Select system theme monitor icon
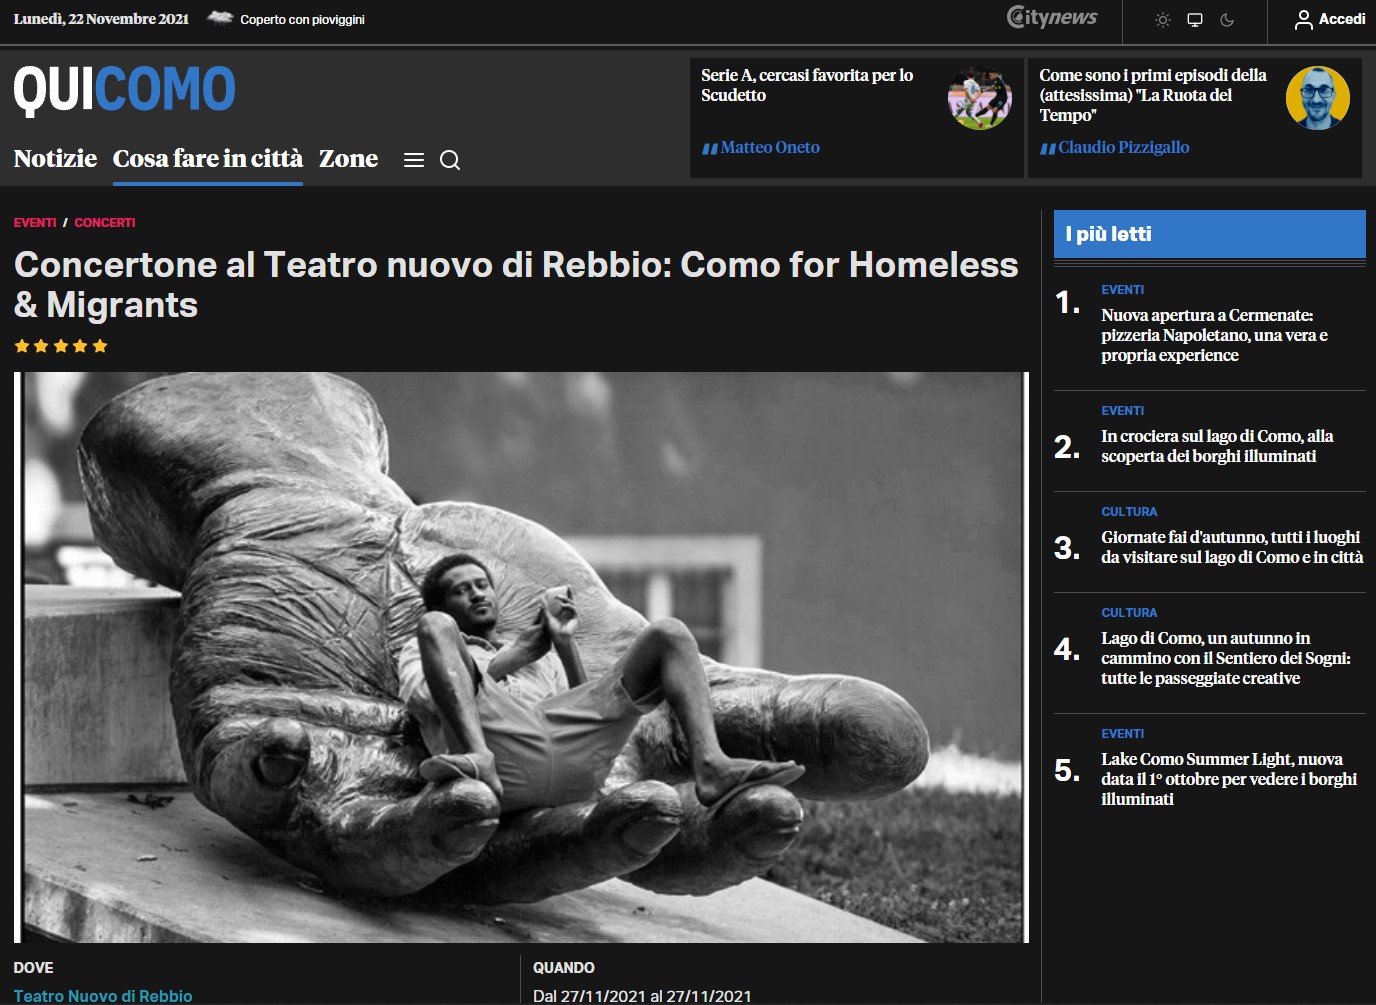1376x1005 pixels. (1194, 20)
